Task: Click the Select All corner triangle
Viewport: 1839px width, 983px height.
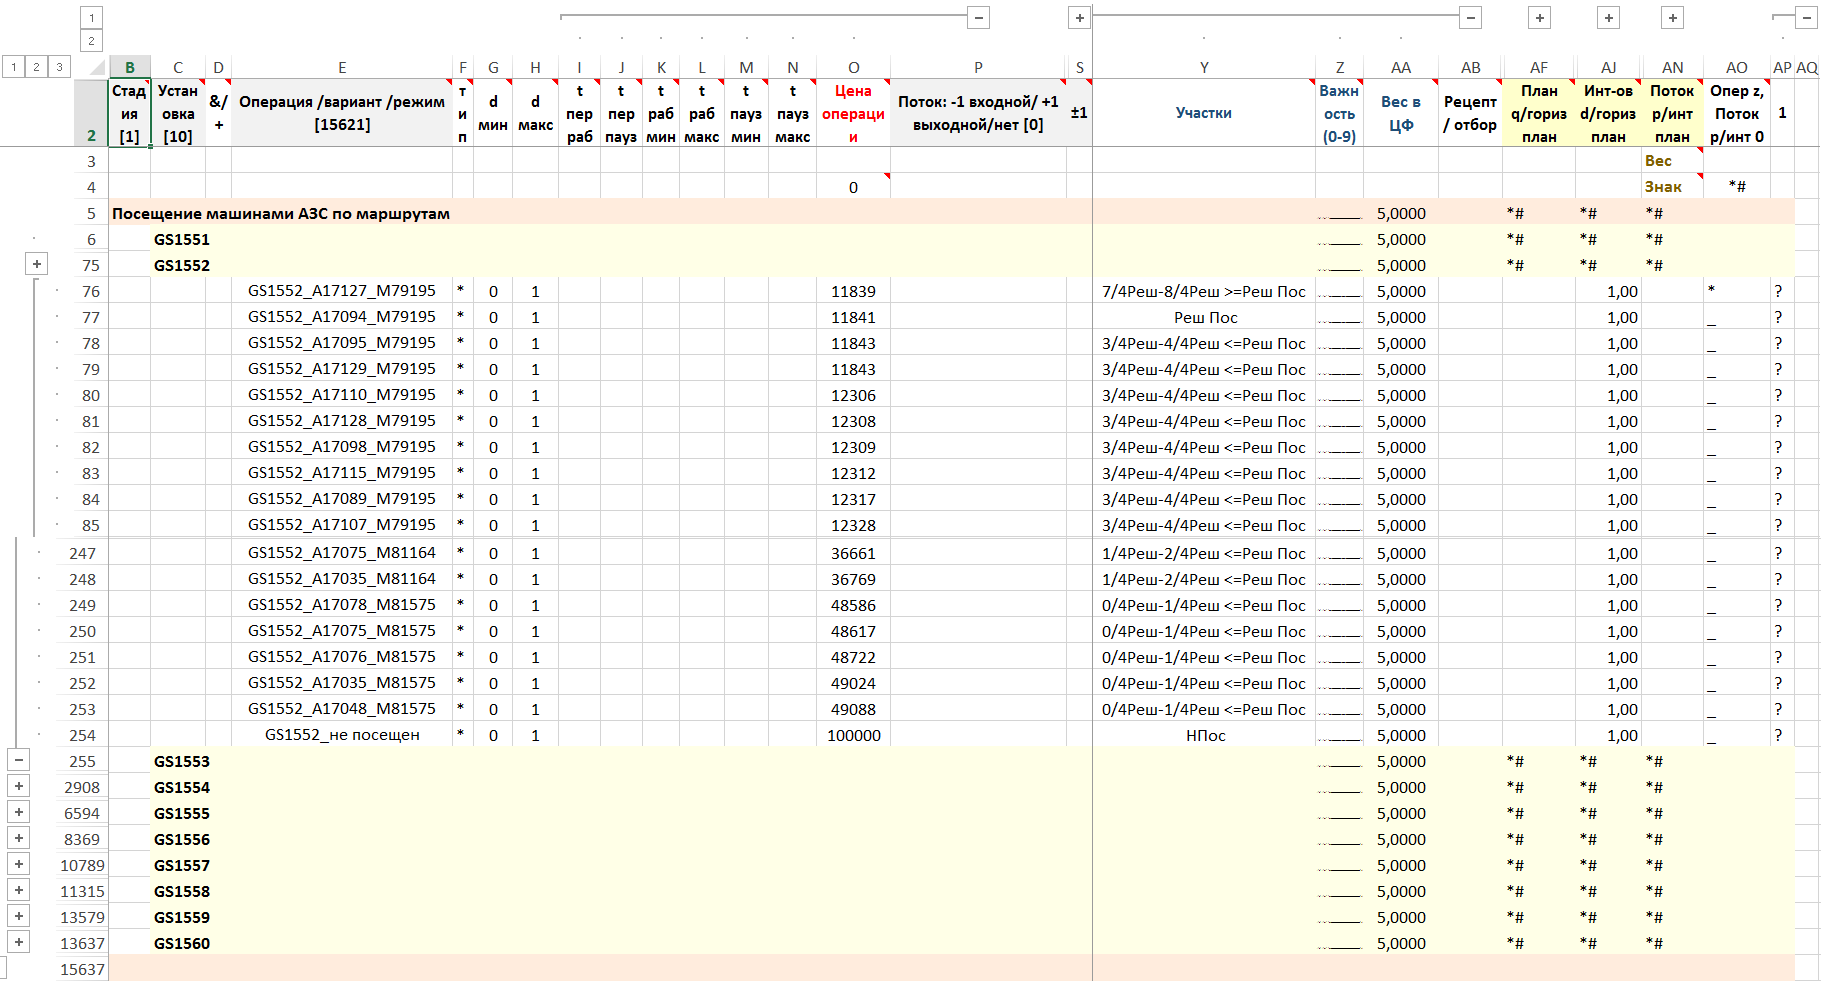Action: 96,68
